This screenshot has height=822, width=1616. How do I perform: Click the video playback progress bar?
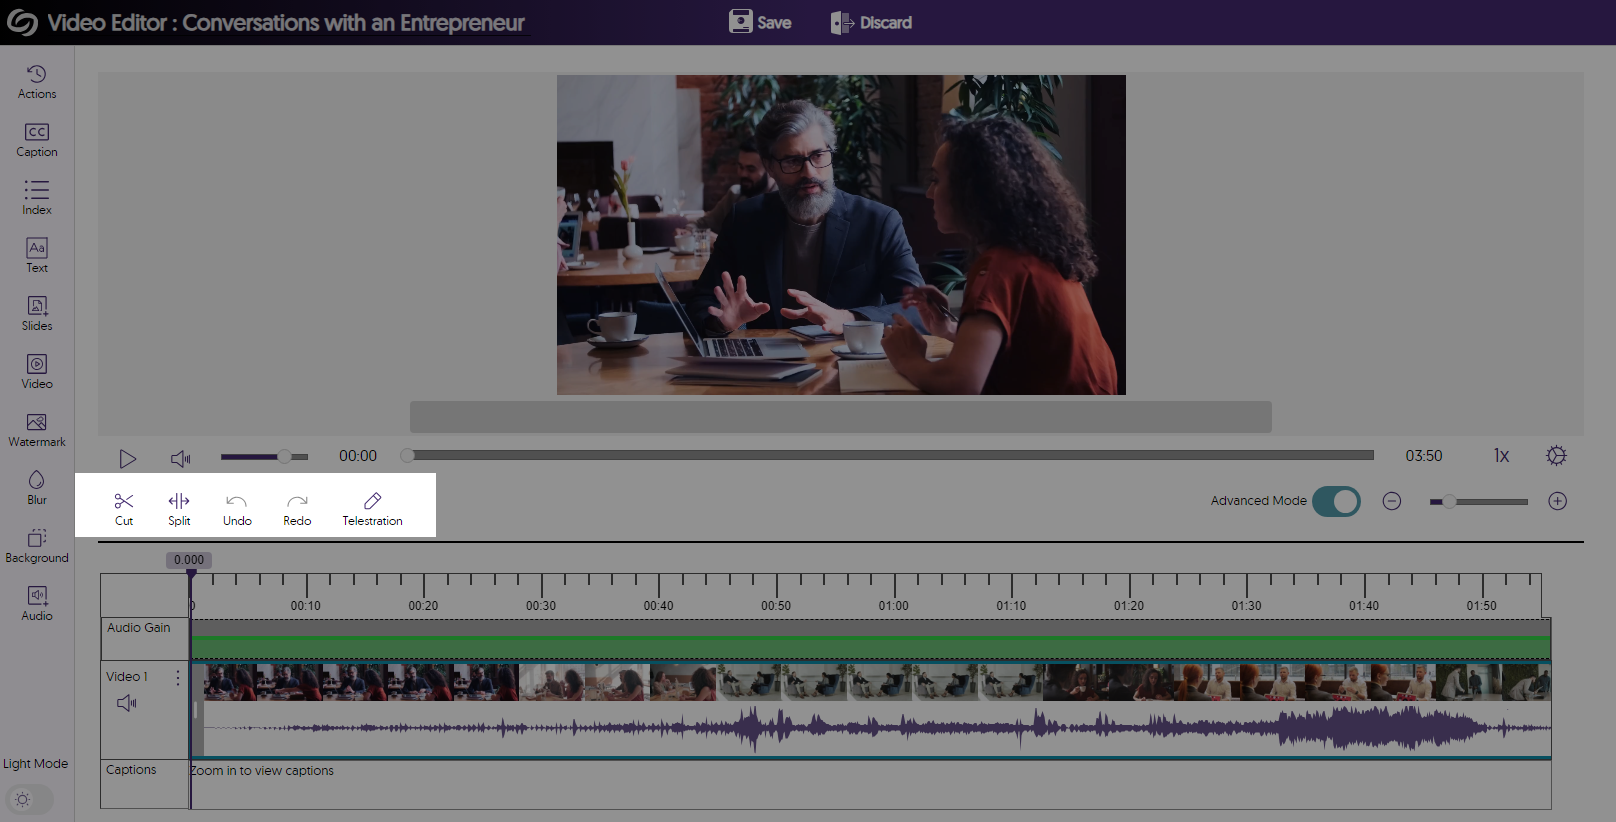[x=888, y=455]
